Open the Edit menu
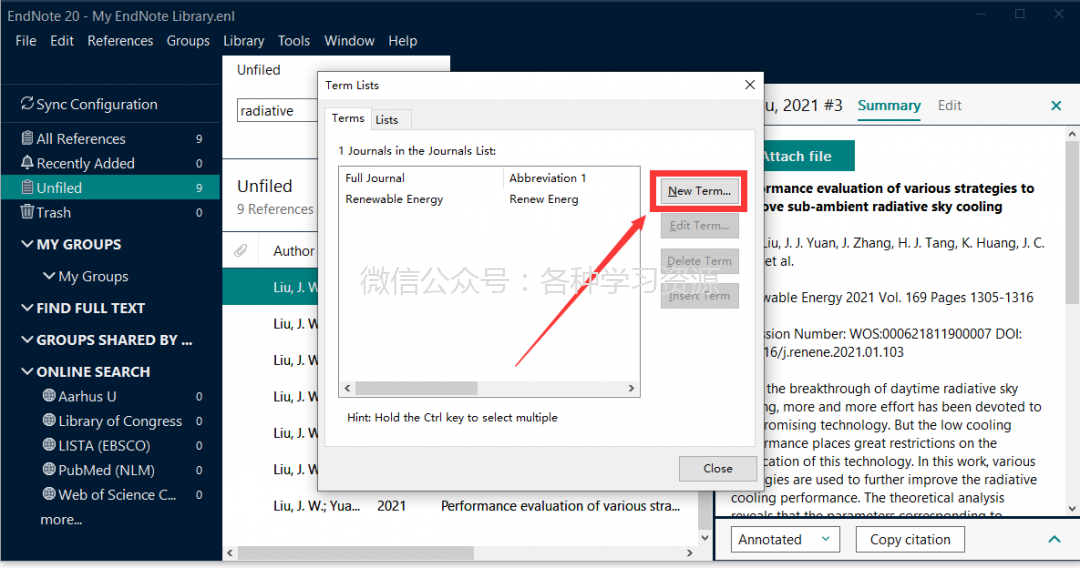Screen dimensions: 1080x568 [61, 41]
